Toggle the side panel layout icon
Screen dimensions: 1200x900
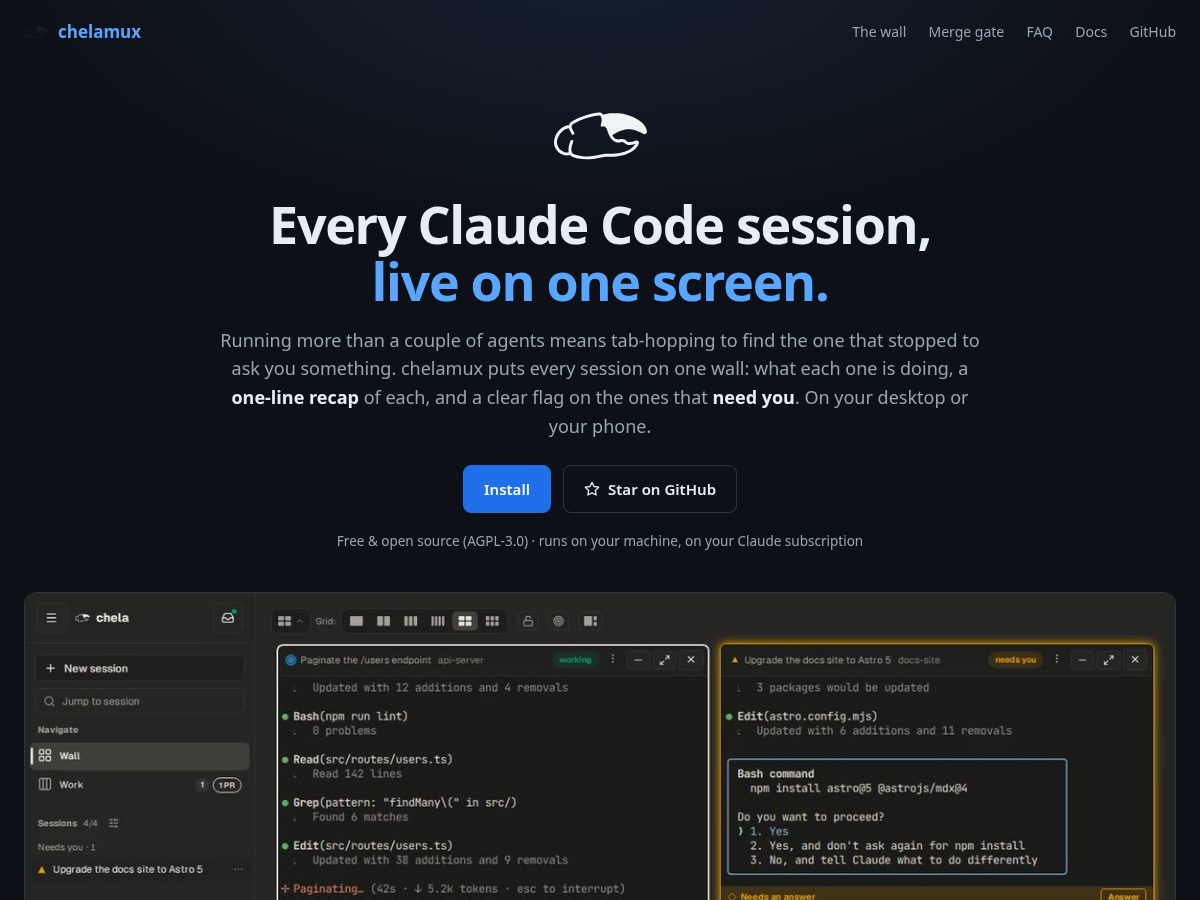click(x=589, y=621)
